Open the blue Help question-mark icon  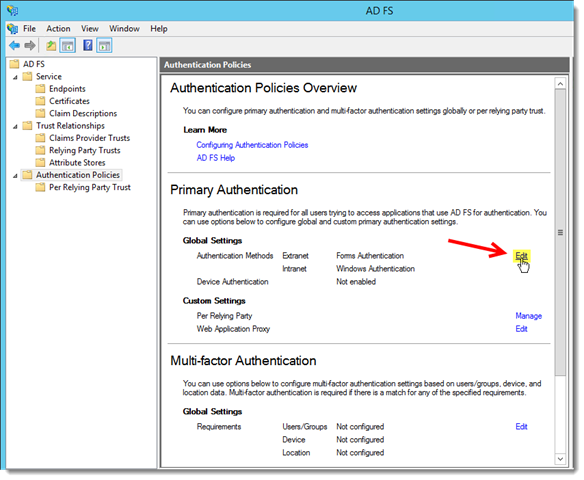(x=88, y=45)
